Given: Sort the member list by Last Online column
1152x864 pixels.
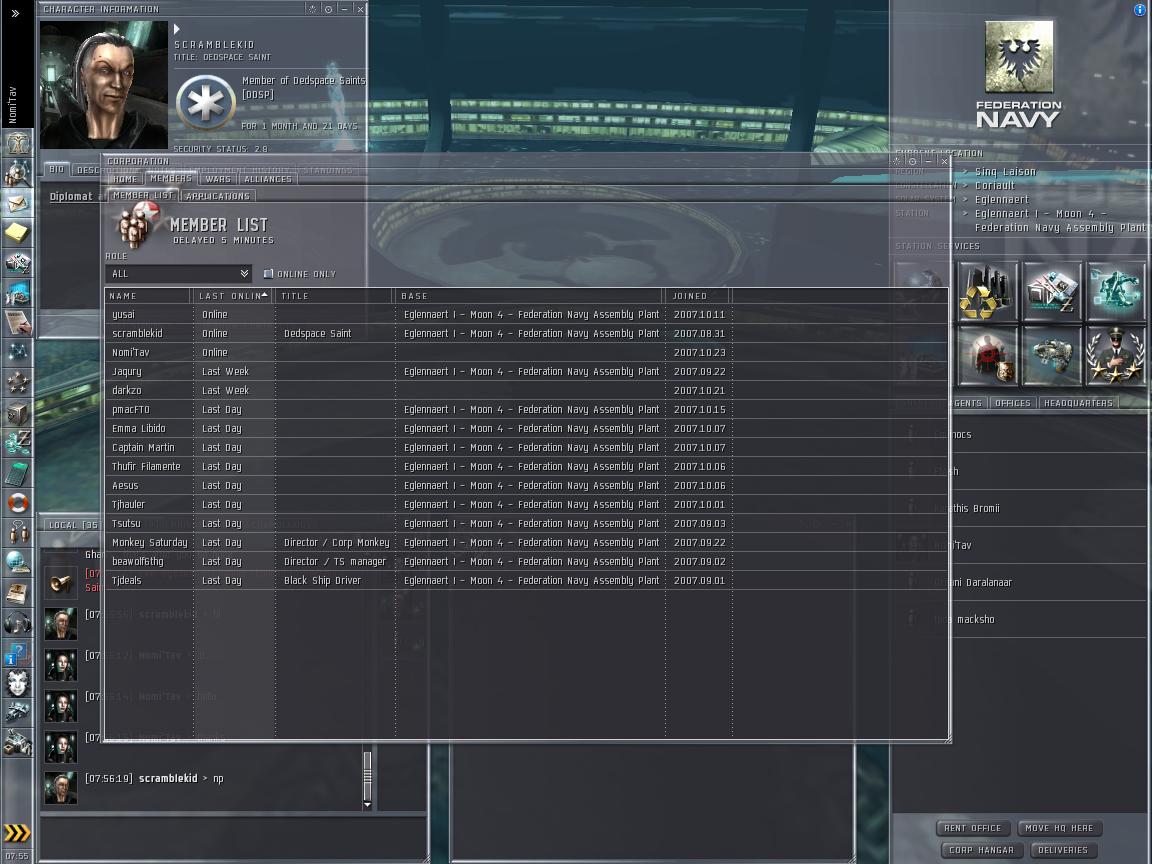Looking at the screenshot, I should 233,295.
